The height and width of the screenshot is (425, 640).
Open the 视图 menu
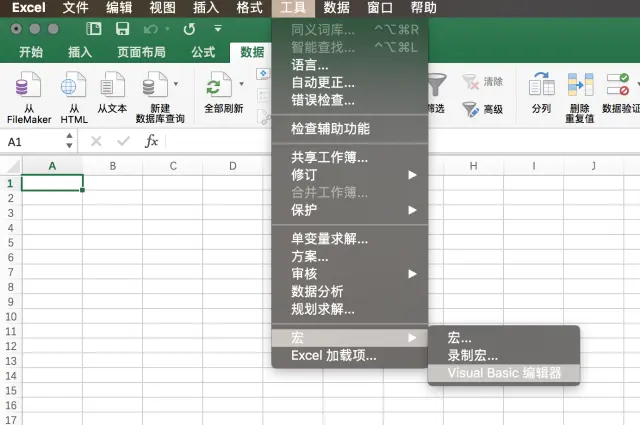click(162, 8)
